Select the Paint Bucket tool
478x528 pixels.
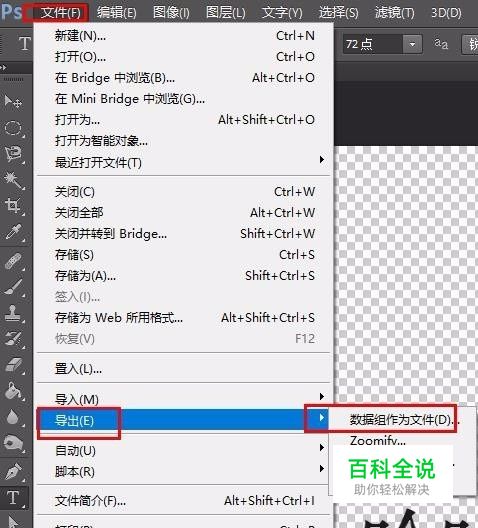[x=13, y=391]
